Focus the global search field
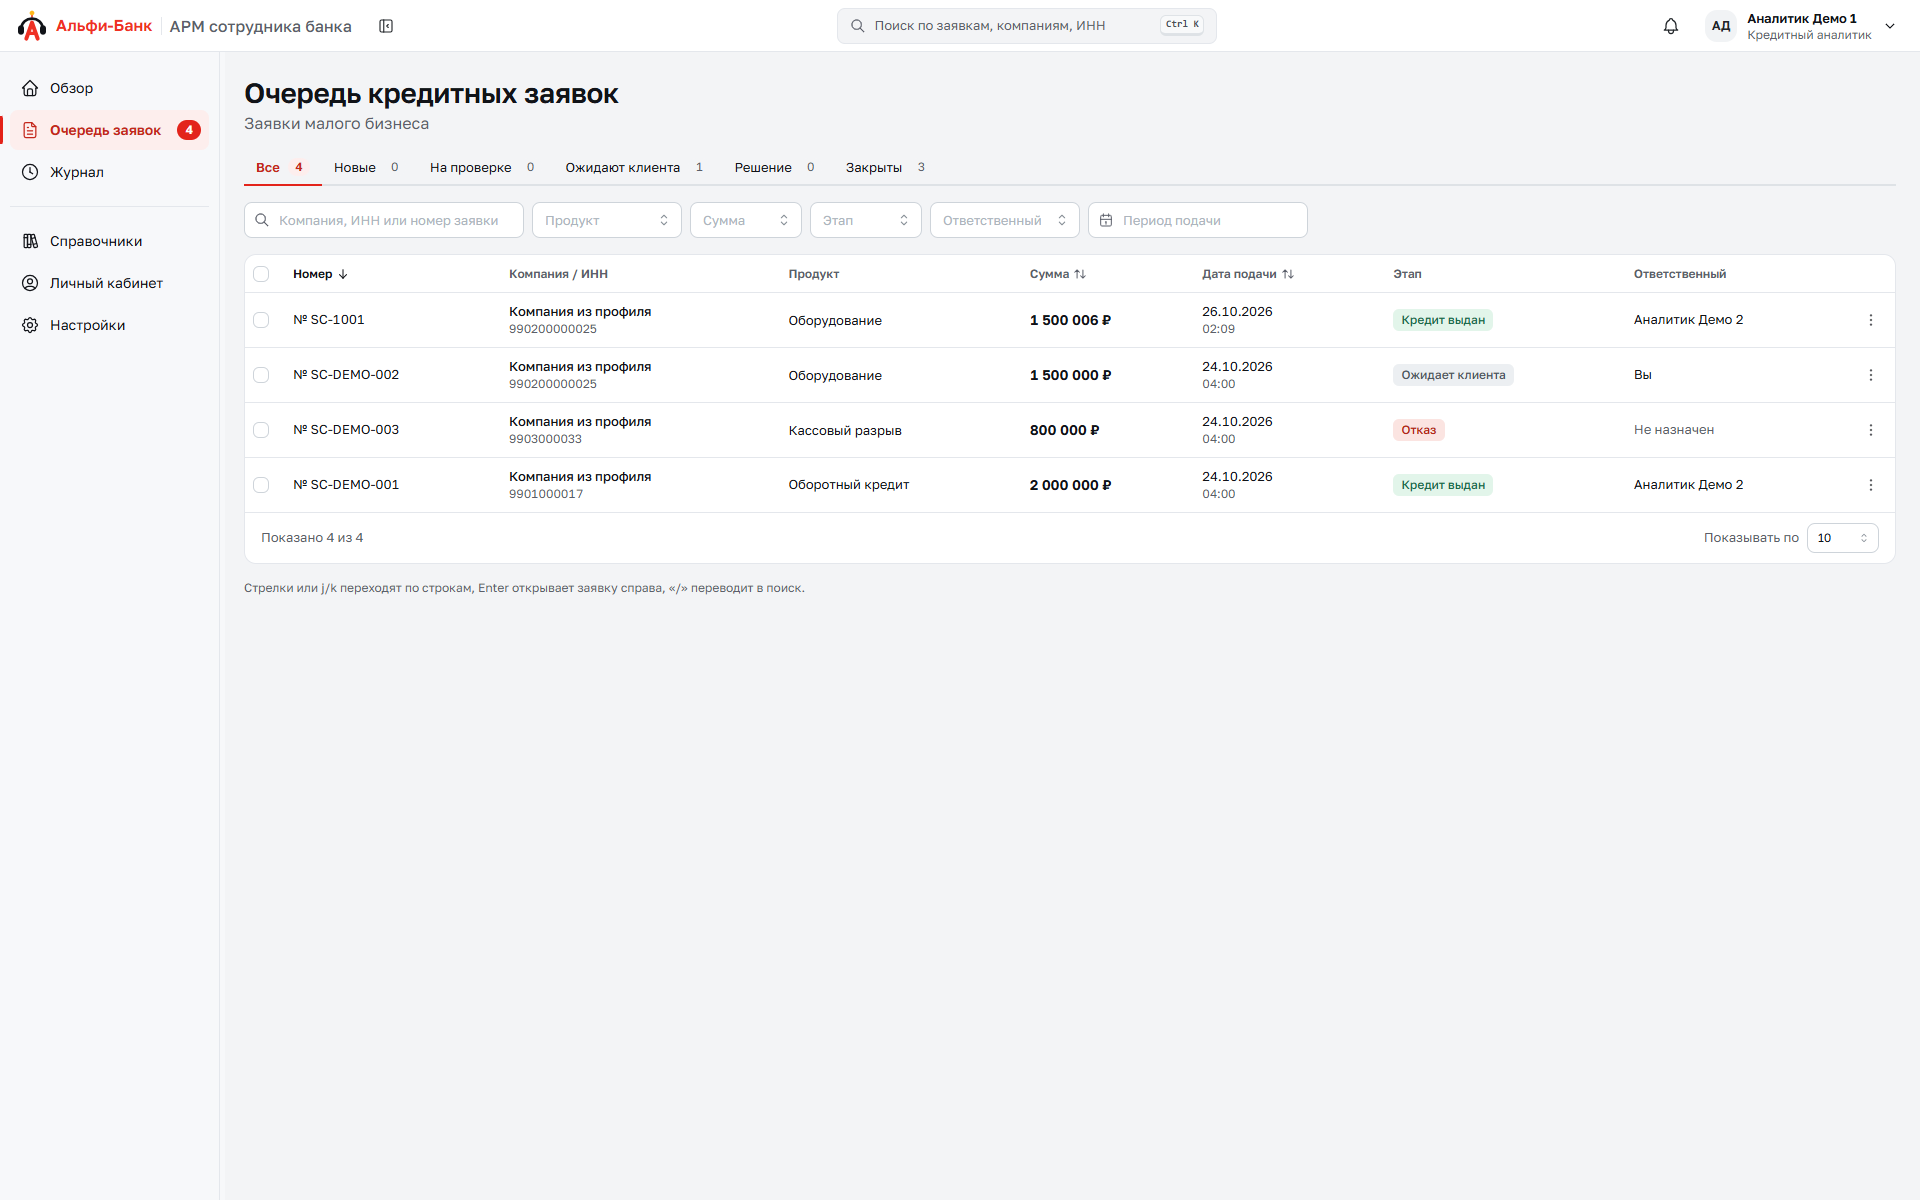The height and width of the screenshot is (1200, 1920). tap(1026, 26)
